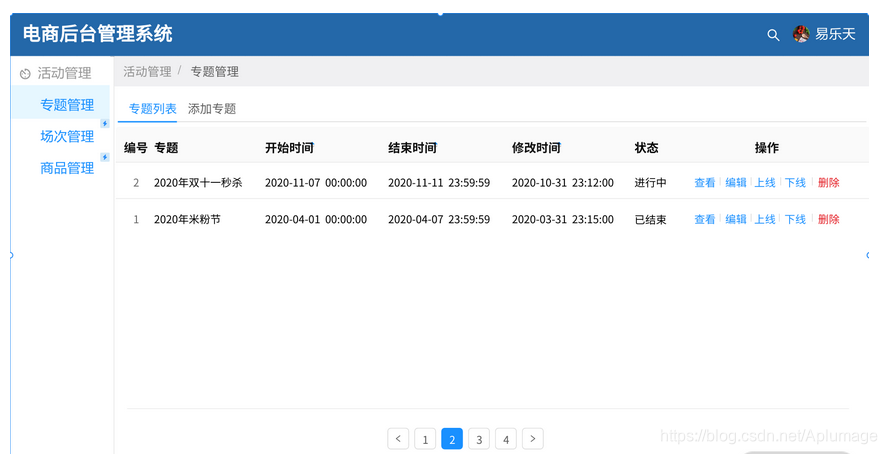This screenshot has height=454, width=887.
Task: Click 编辑 for 2020年米粉节
Action: click(x=736, y=219)
